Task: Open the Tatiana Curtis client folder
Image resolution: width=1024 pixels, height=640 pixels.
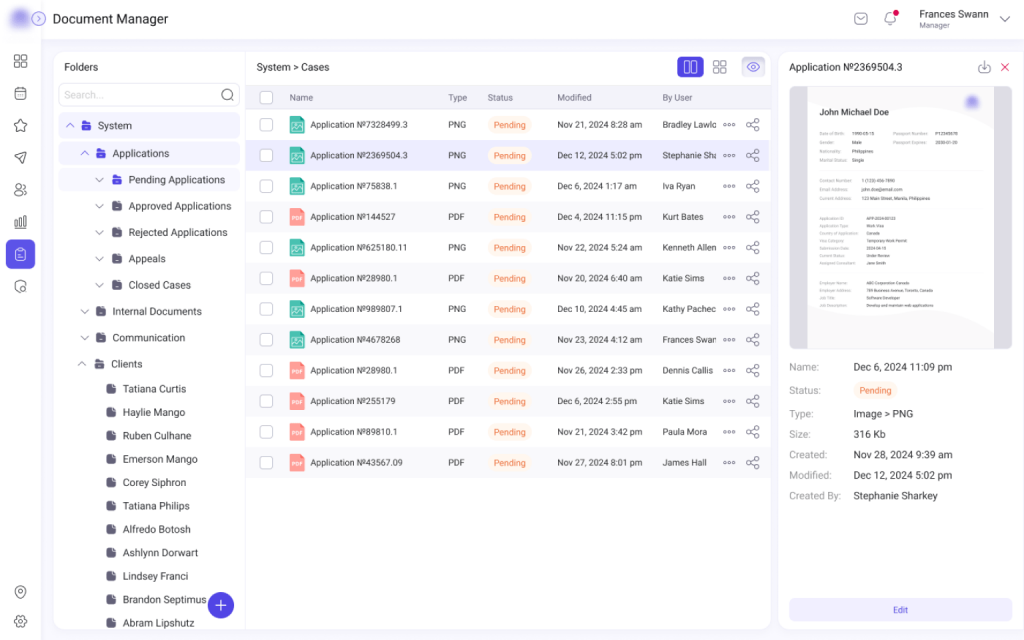Action: (x=154, y=389)
